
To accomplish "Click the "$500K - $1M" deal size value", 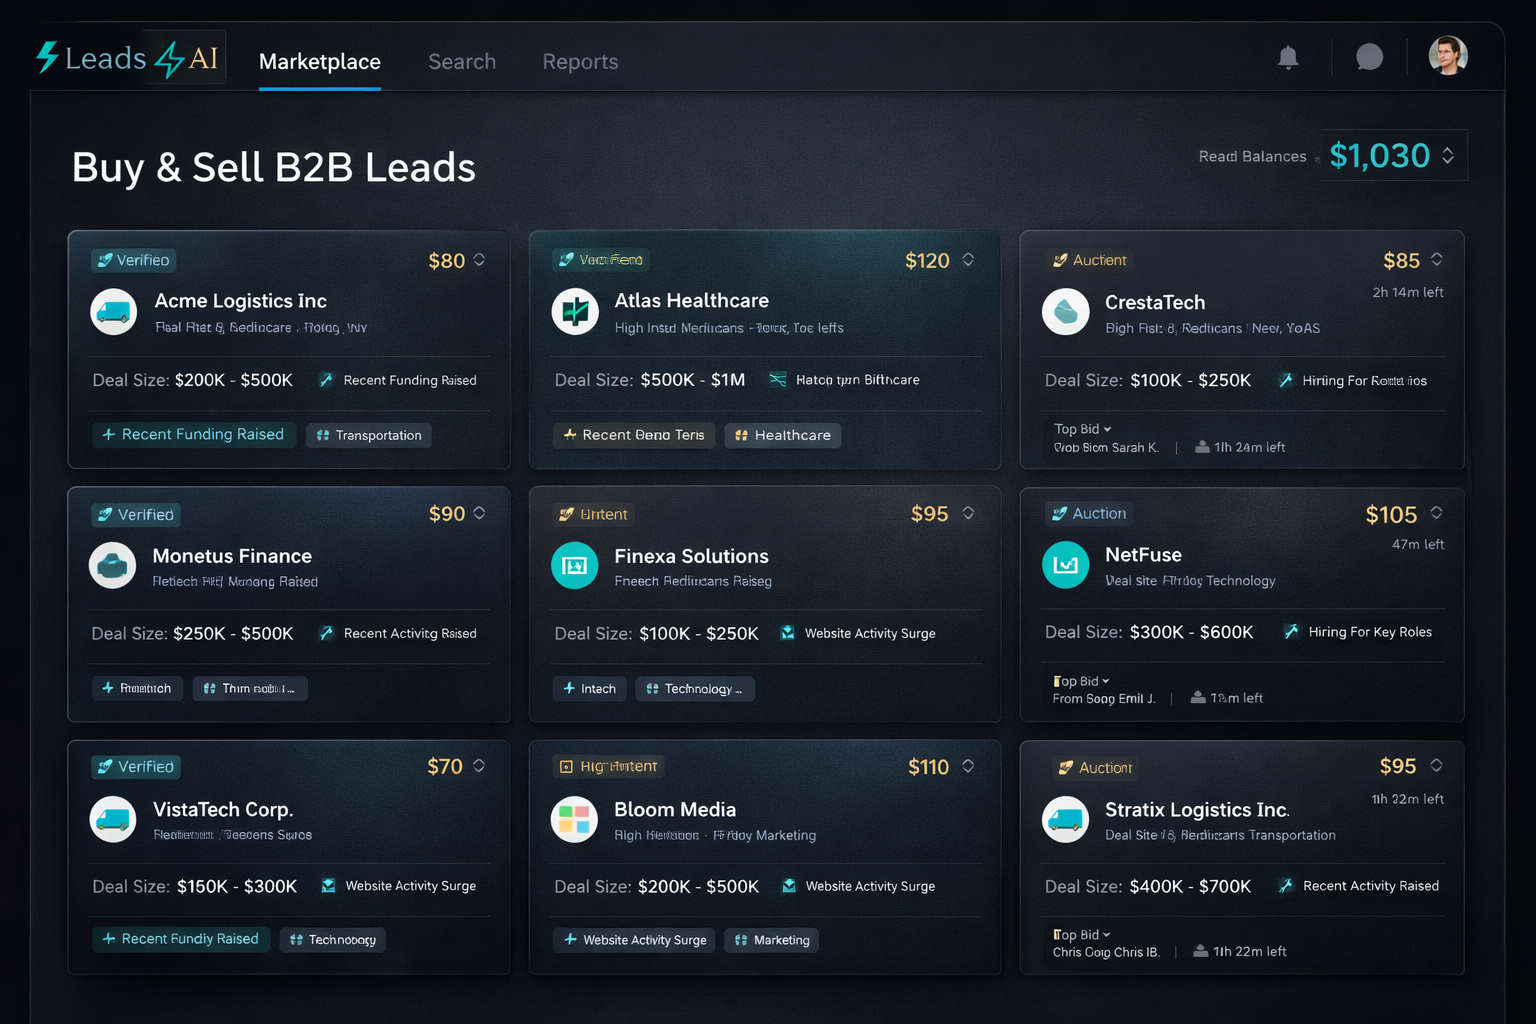I will click(693, 380).
